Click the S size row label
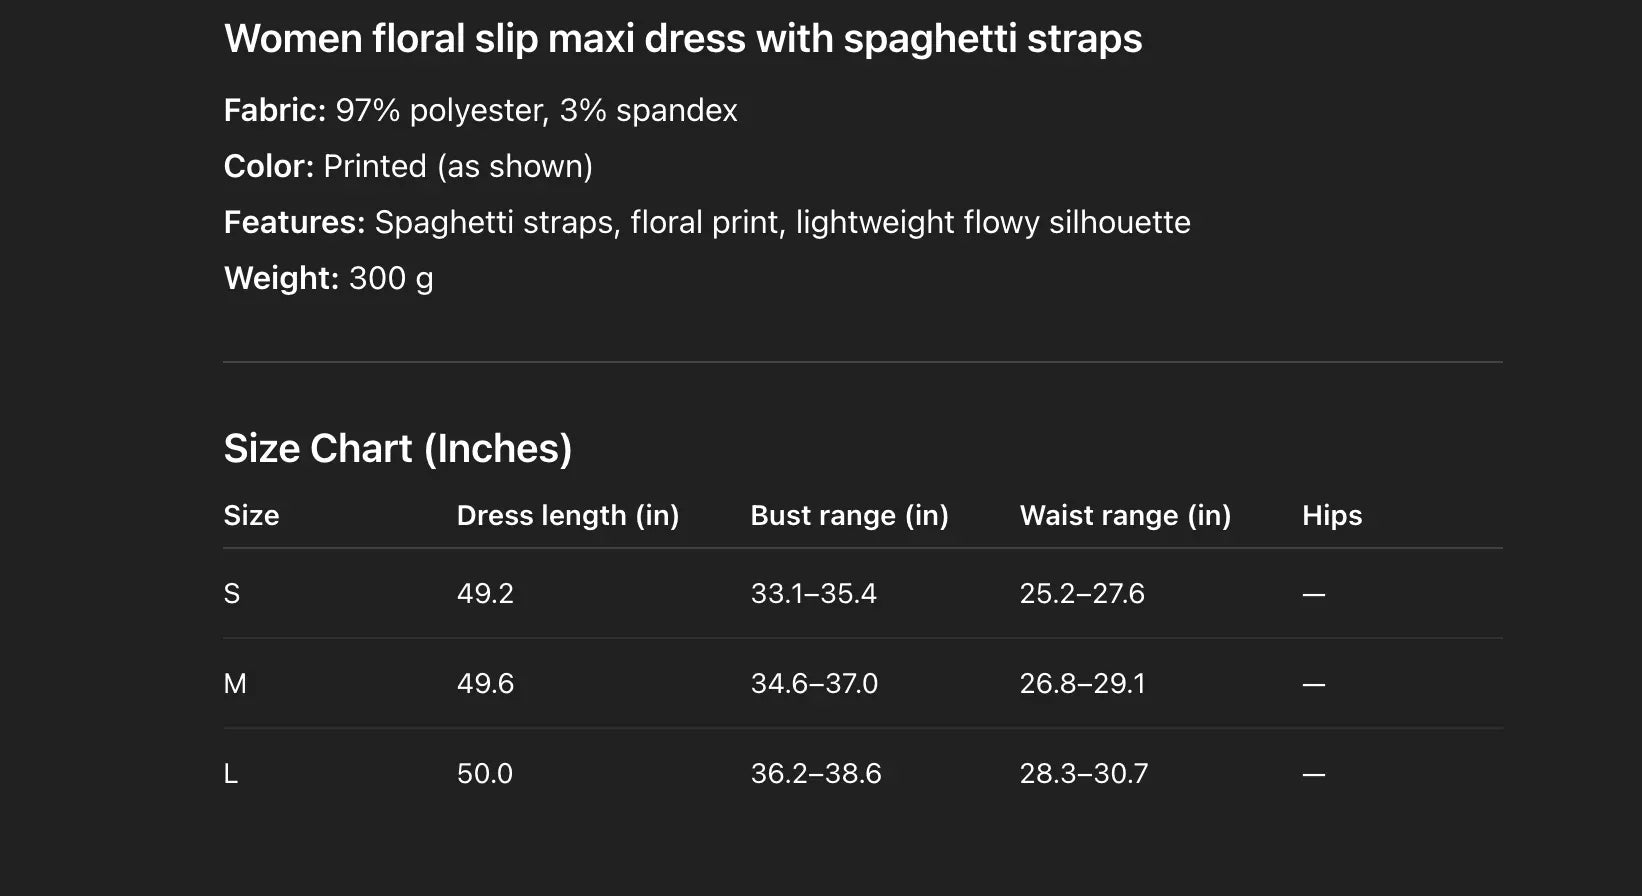 (x=232, y=594)
